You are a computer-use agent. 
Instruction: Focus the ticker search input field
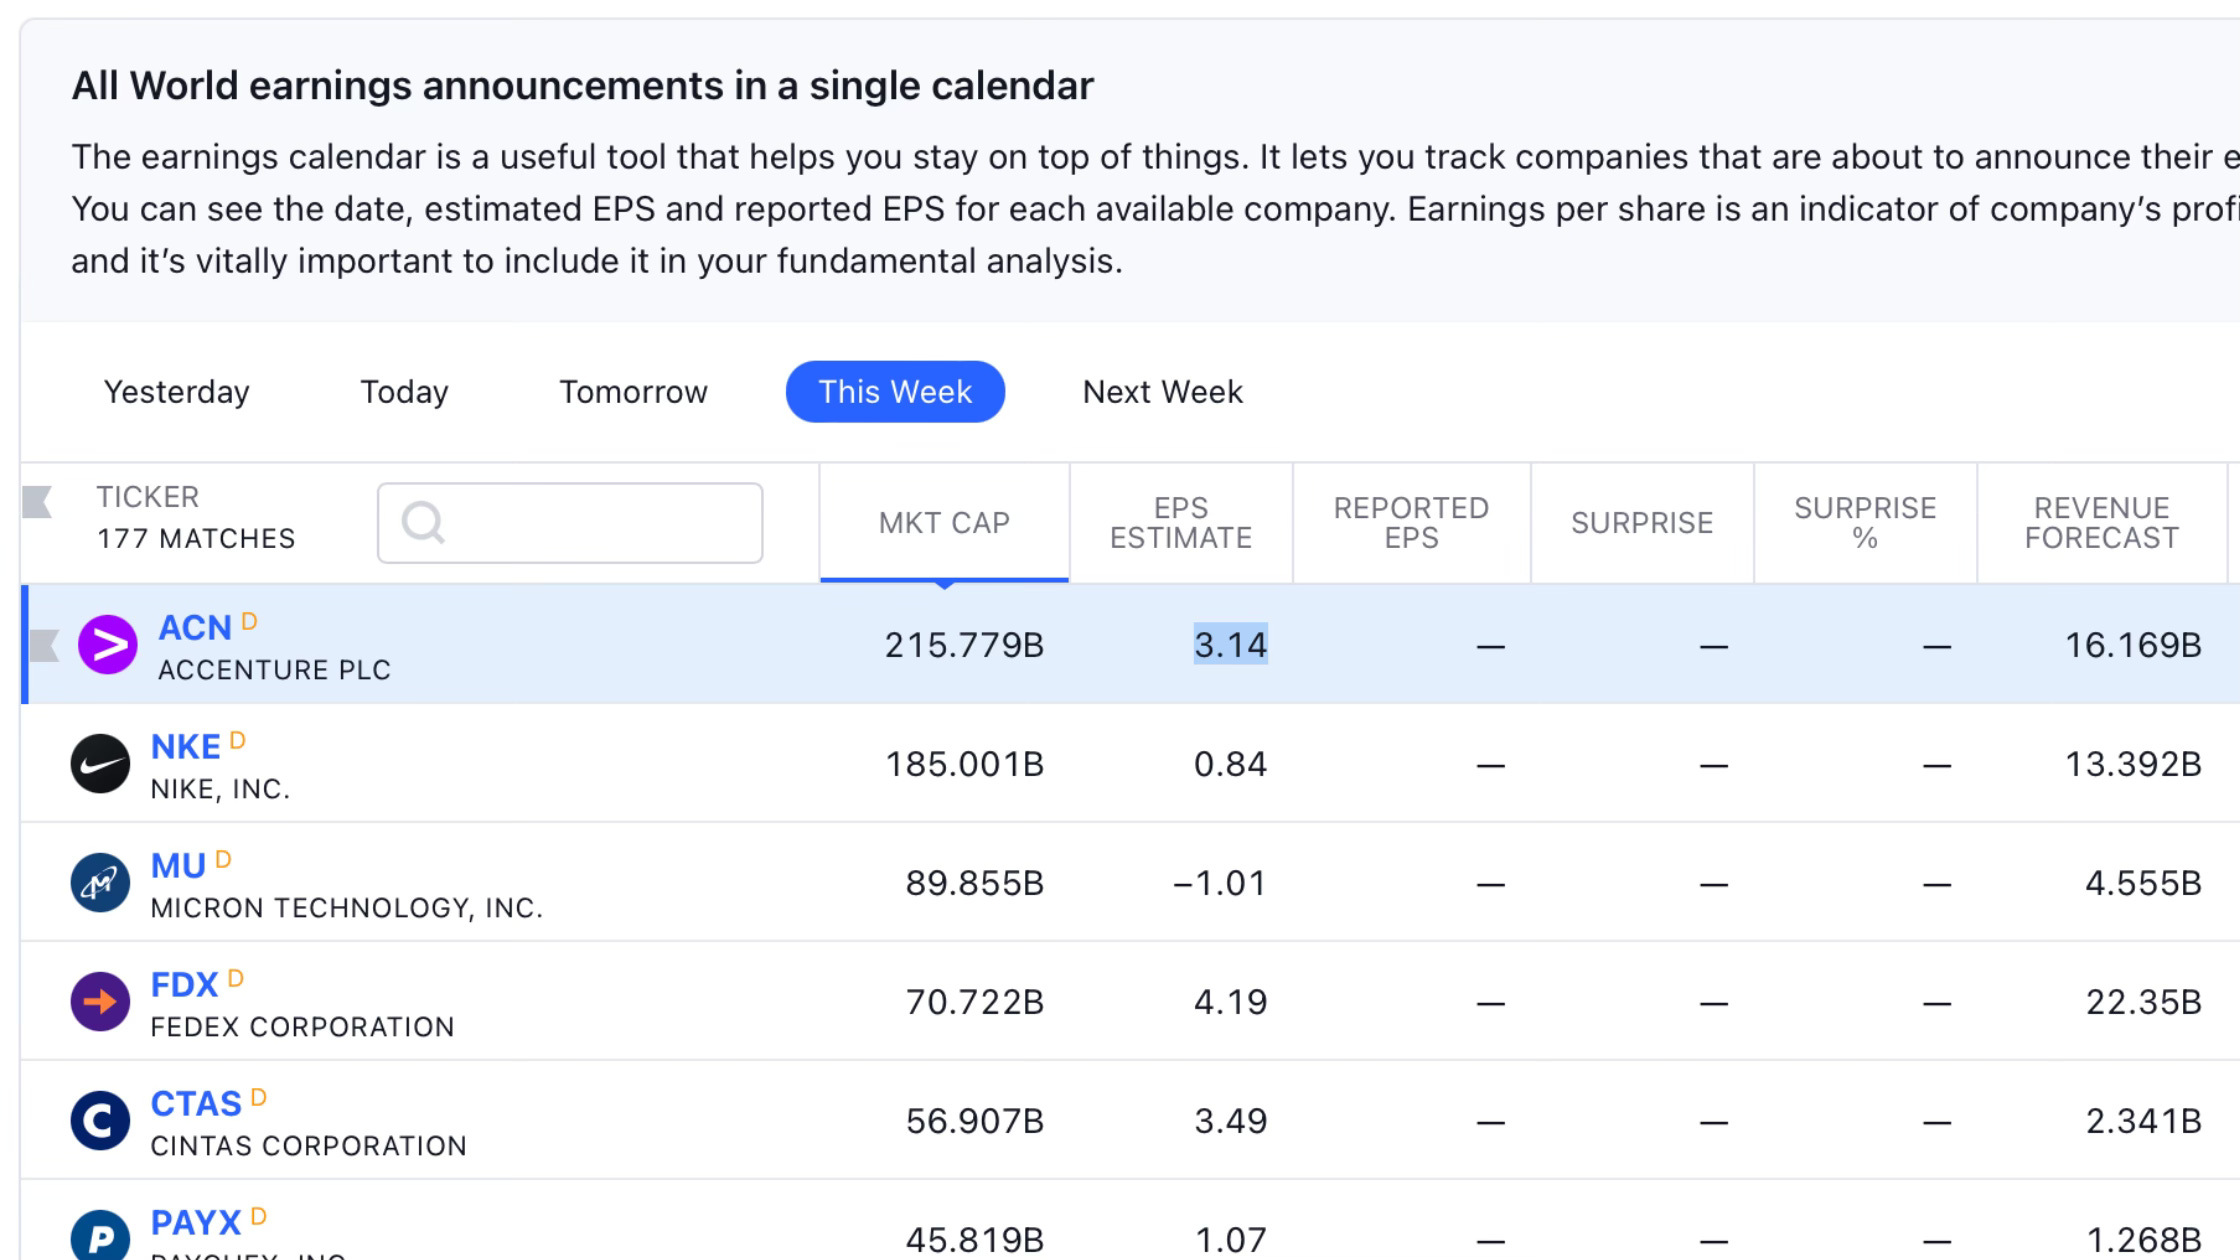pyautogui.click(x=570, y=523)
